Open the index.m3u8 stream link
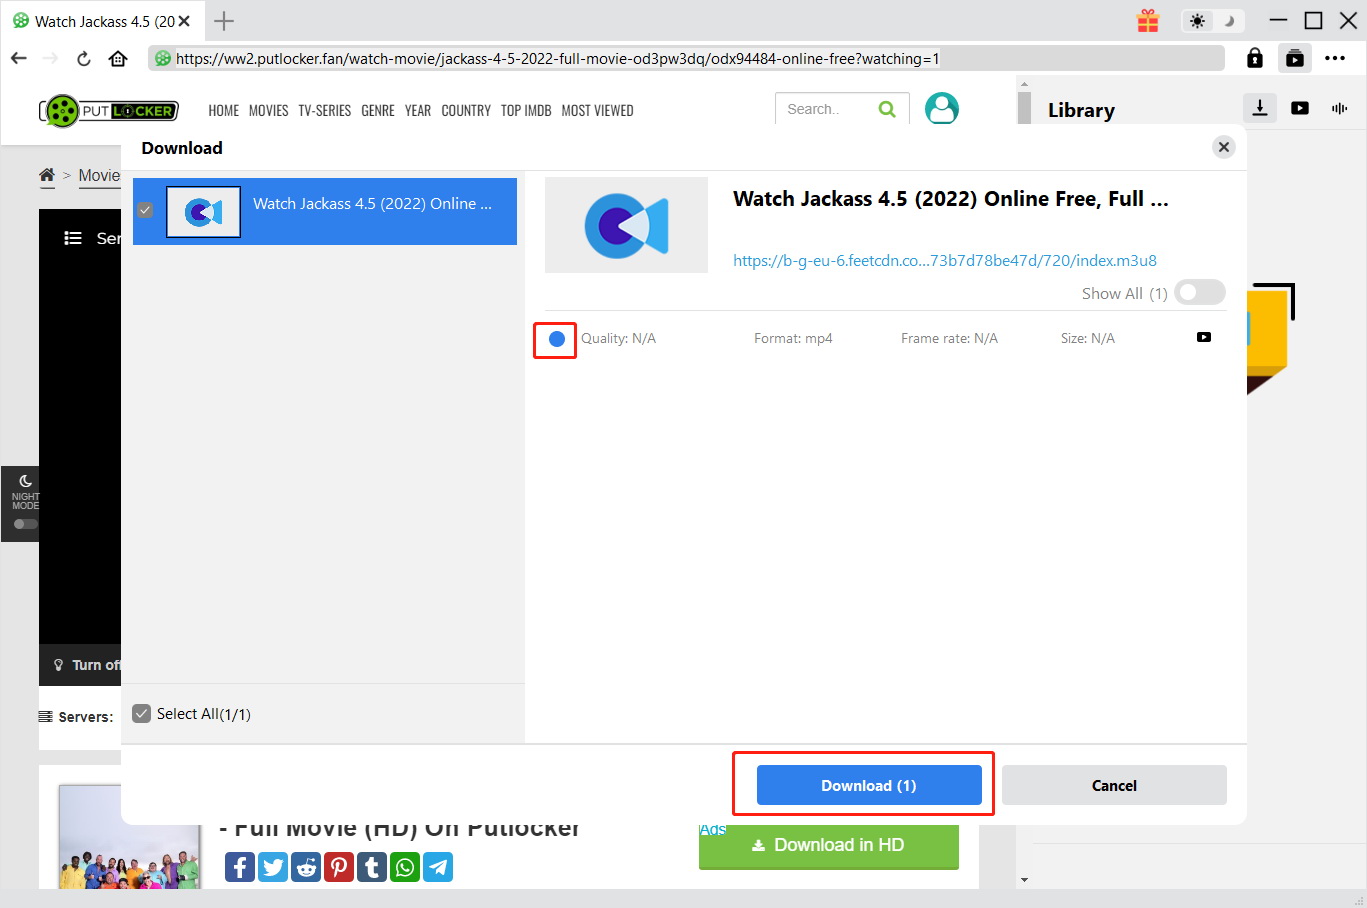The height and width of the screenshot is (908, 1367). pos(944,261)
